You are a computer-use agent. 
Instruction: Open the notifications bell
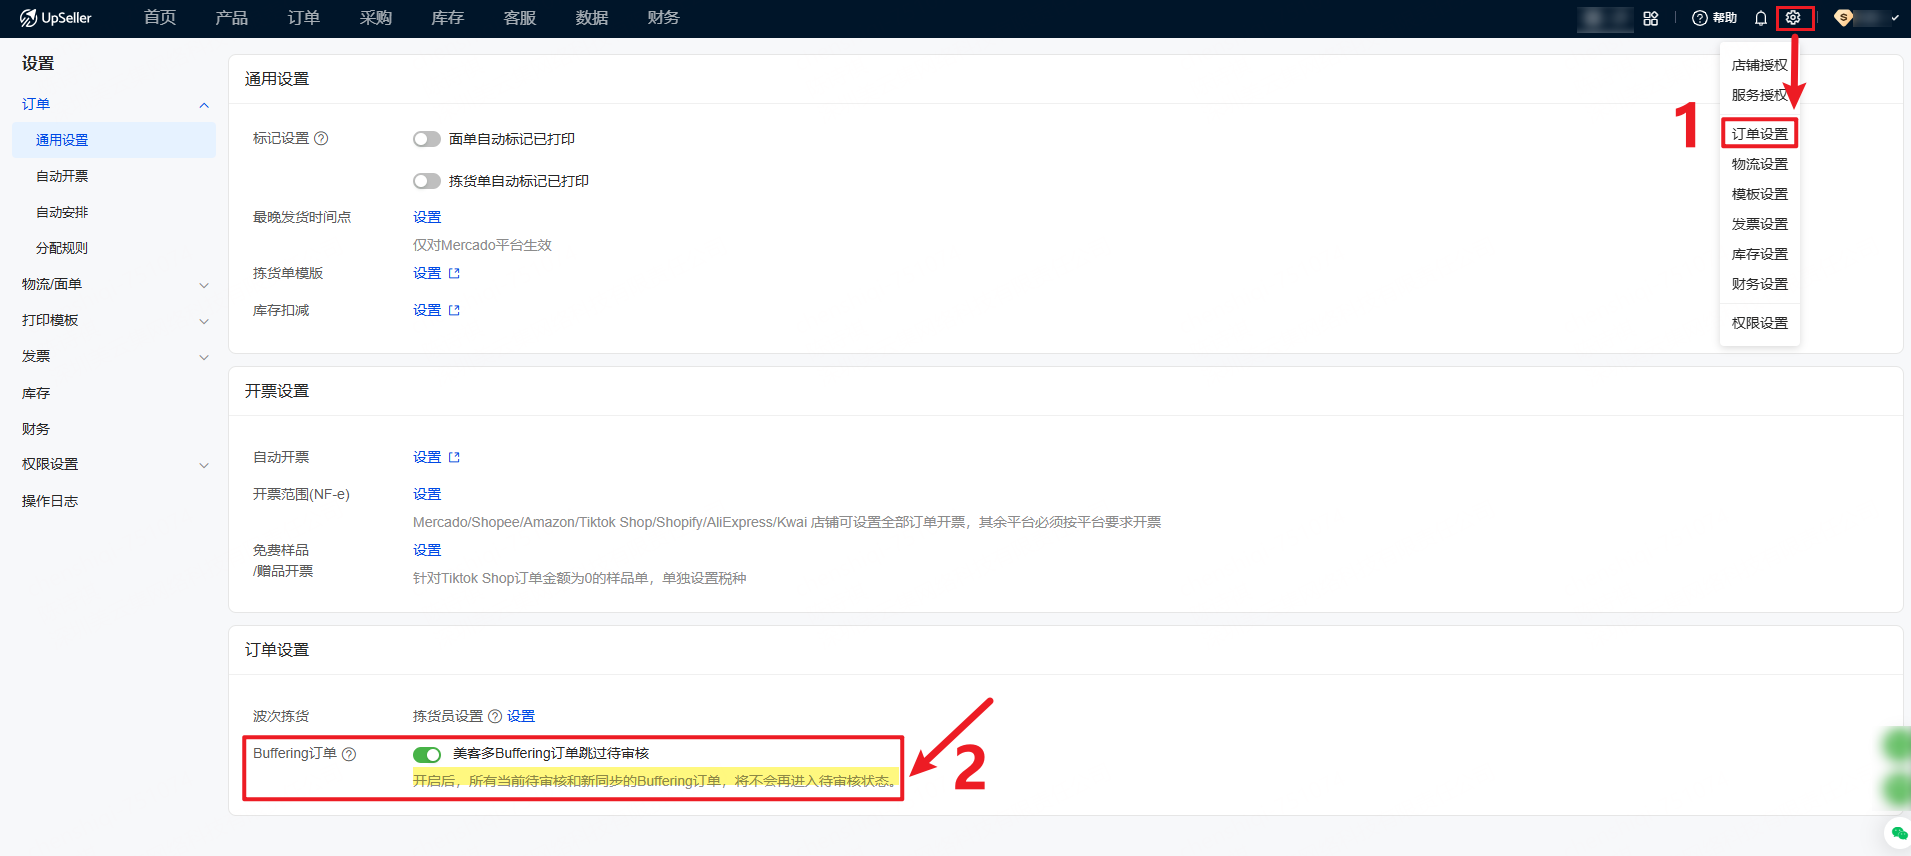coord(1761,18)
